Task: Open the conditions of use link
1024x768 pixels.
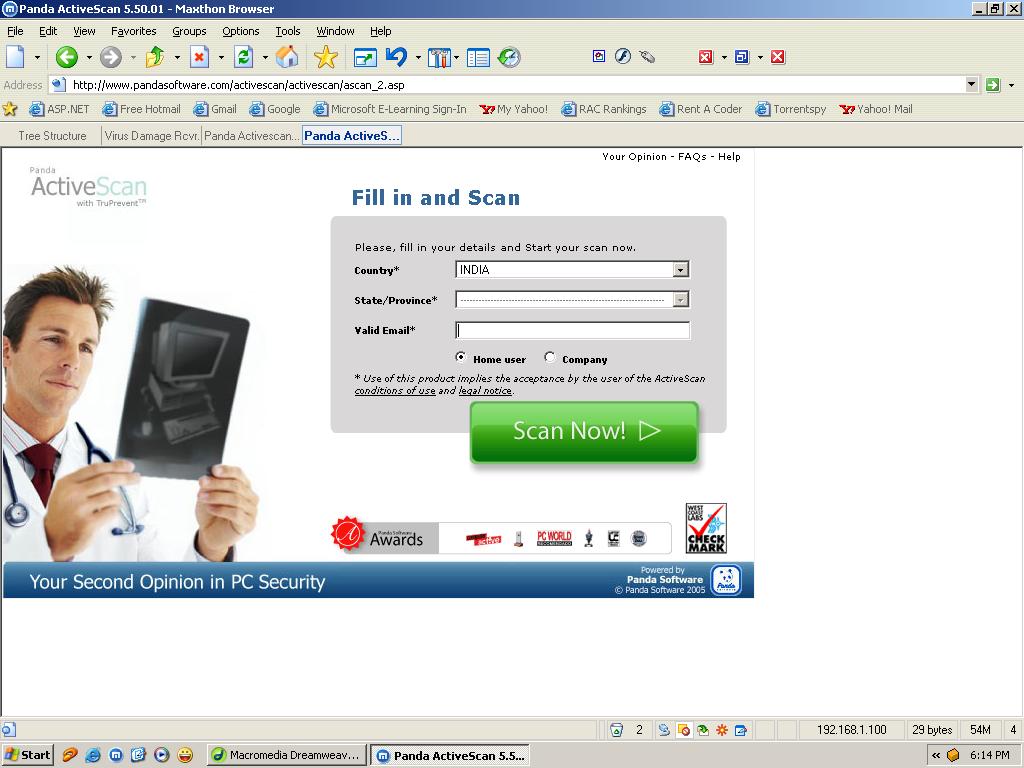Action: [x=394, y=391]
